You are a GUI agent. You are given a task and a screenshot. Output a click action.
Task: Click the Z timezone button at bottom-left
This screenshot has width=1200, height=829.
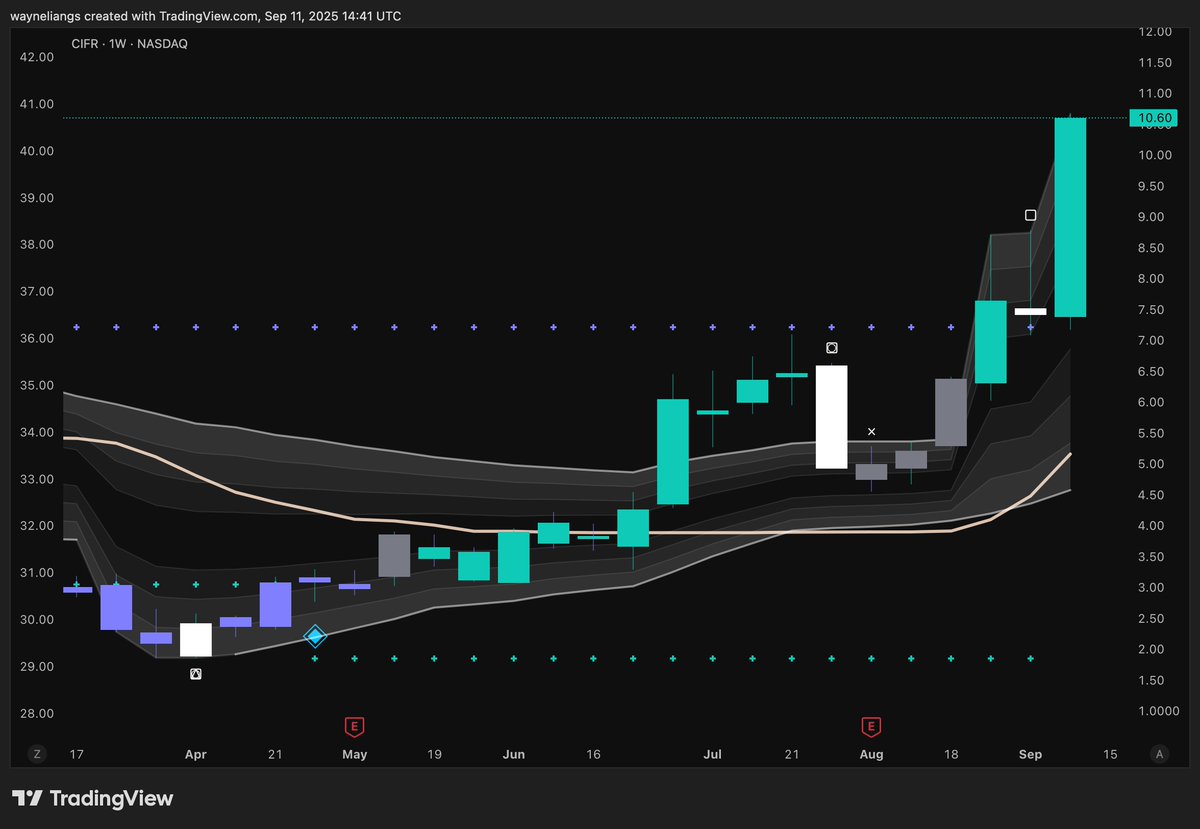click(x=38, y=753)
